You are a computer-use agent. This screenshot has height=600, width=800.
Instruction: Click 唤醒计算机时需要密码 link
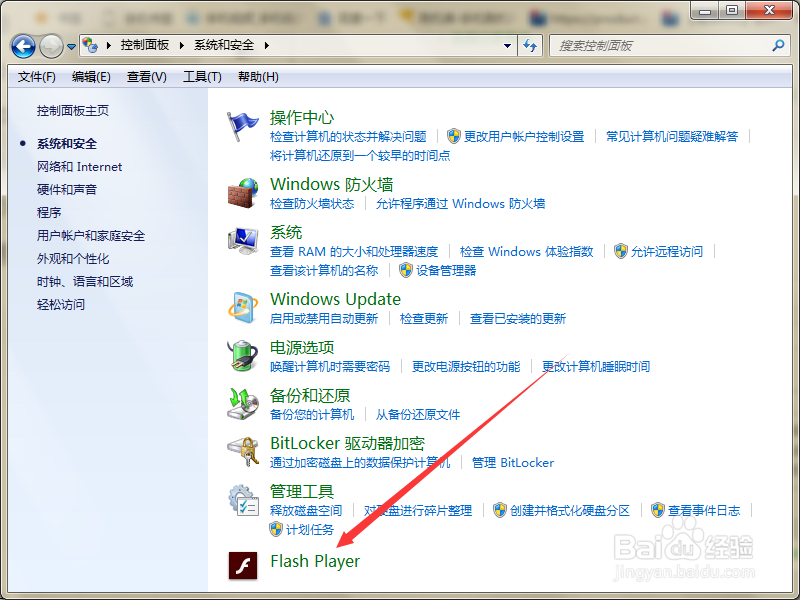[x=330, y=366]
